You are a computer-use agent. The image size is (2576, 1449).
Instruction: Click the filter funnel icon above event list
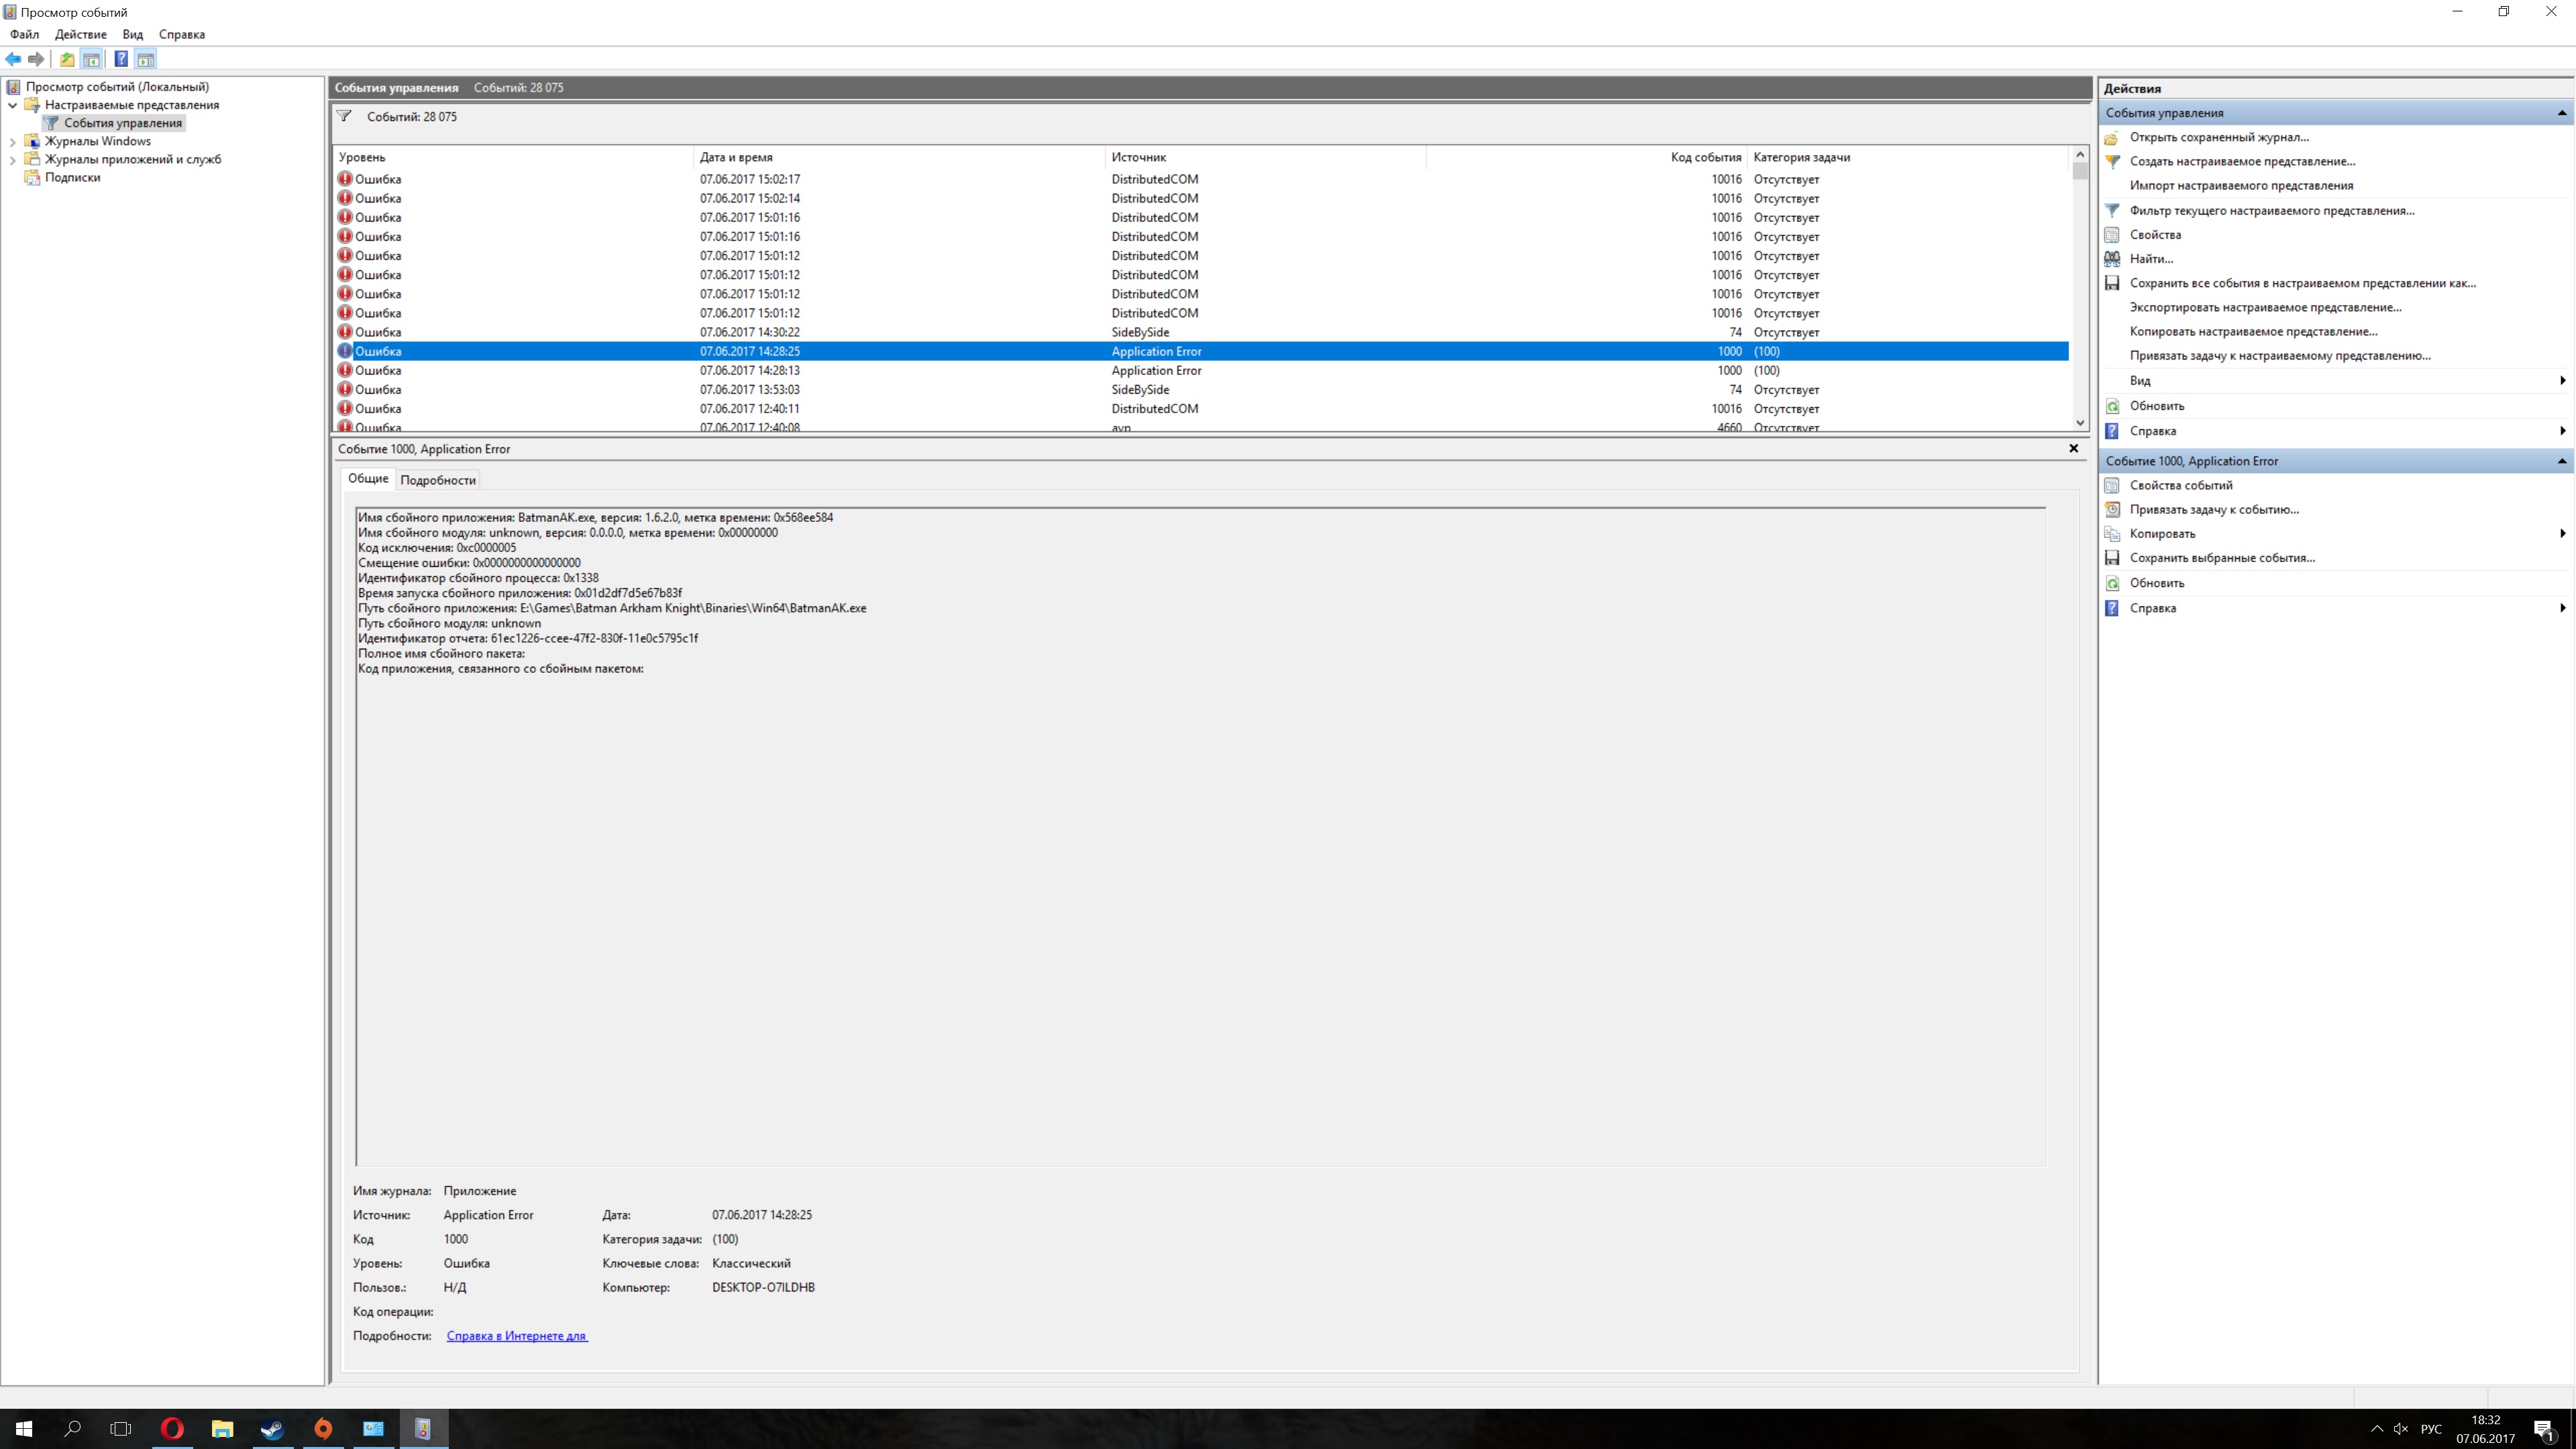pos(344,116)
